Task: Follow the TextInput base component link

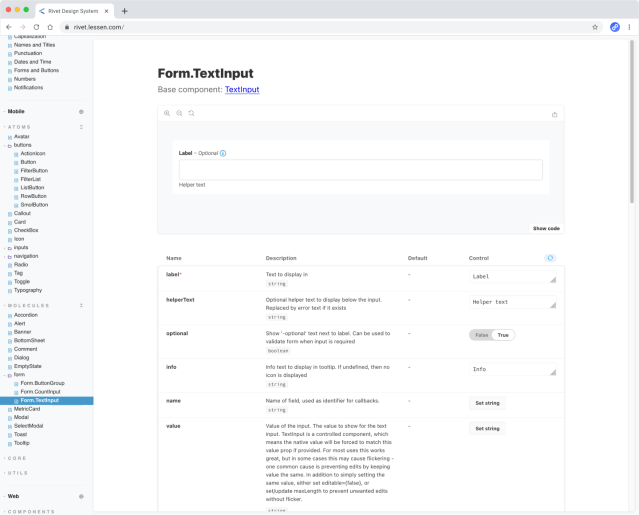Action: click(242, 90)
